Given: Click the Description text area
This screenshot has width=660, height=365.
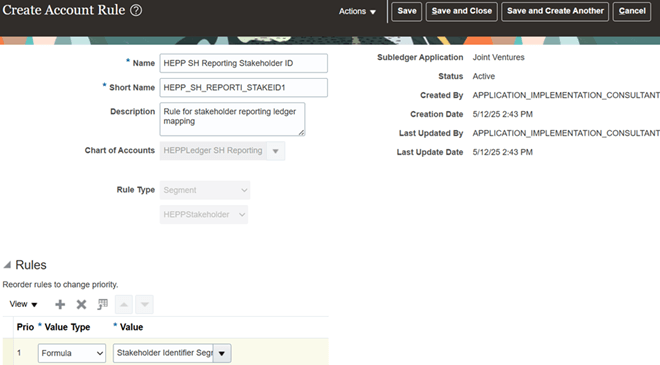Looking at the screenshot, I should [232, 119].
